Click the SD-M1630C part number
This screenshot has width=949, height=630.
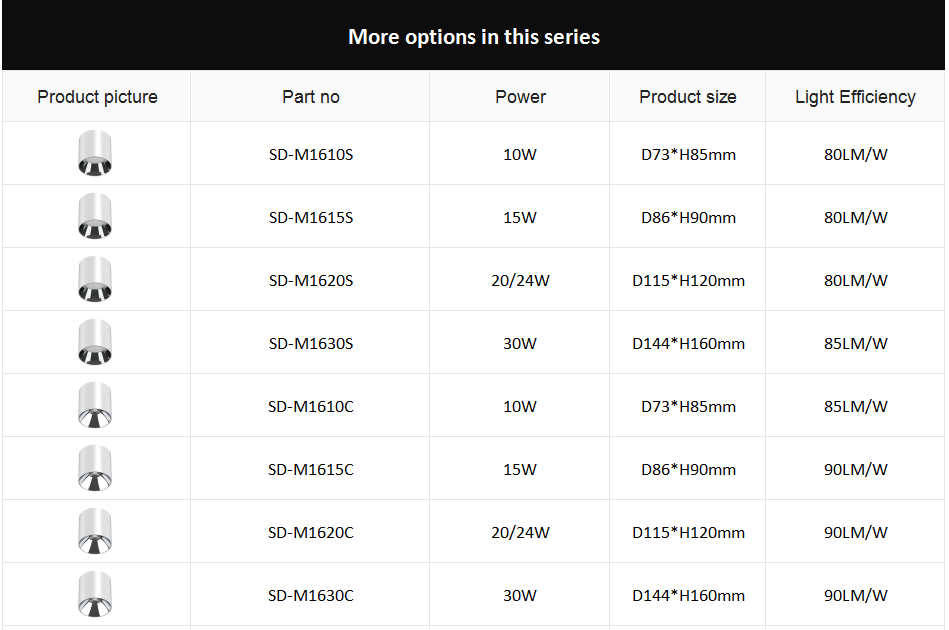pyautogui.click(x=311, y=596)
